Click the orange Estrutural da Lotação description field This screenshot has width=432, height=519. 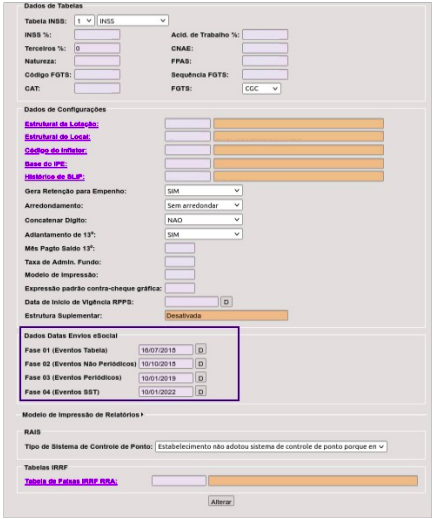click(x=299, y=124)
